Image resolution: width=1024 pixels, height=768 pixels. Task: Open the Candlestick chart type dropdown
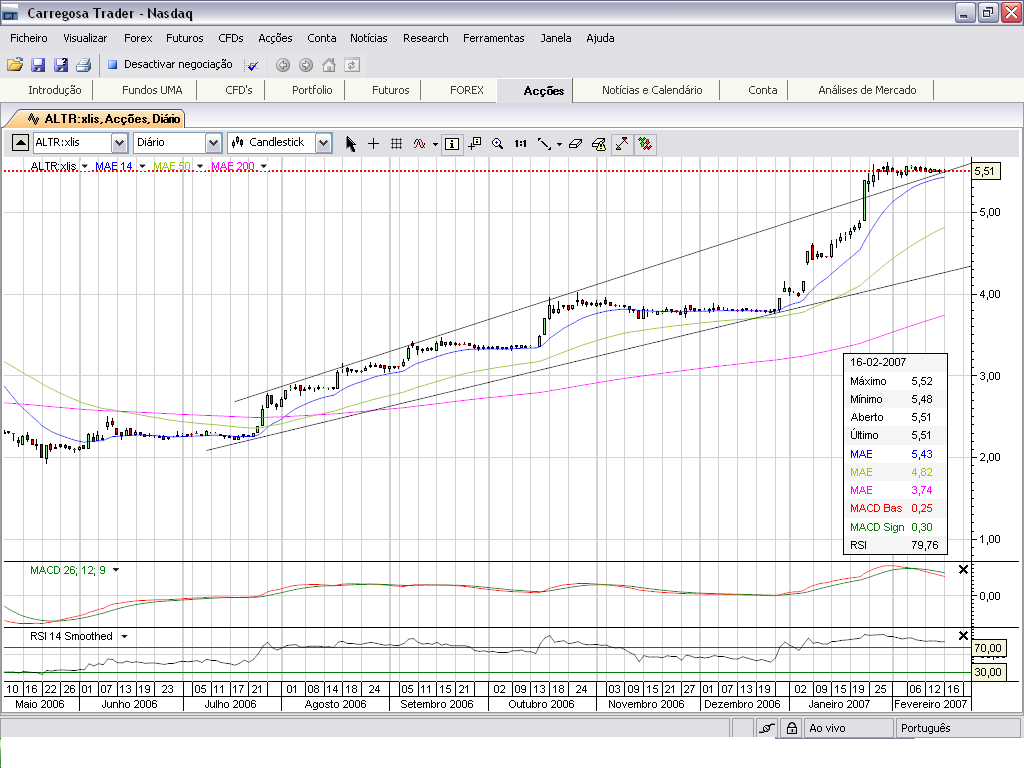click(323, 143)
